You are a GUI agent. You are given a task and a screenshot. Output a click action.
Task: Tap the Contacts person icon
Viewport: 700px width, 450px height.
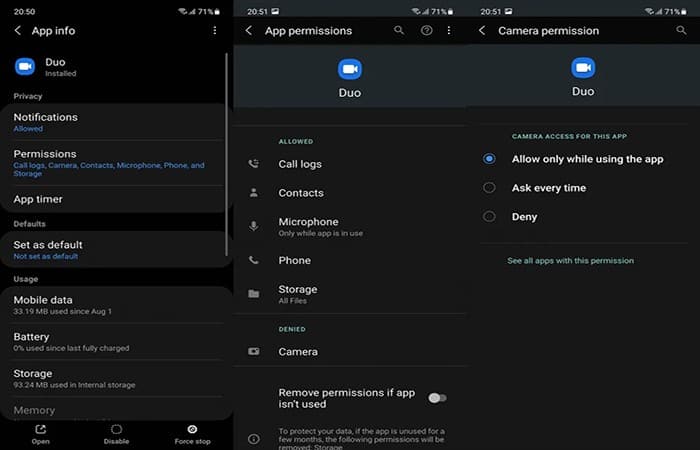[254, 192]
